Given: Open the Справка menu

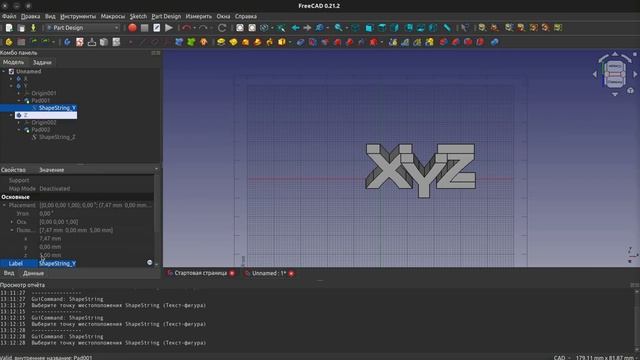Looking at the screenshot, I should 245,16.
